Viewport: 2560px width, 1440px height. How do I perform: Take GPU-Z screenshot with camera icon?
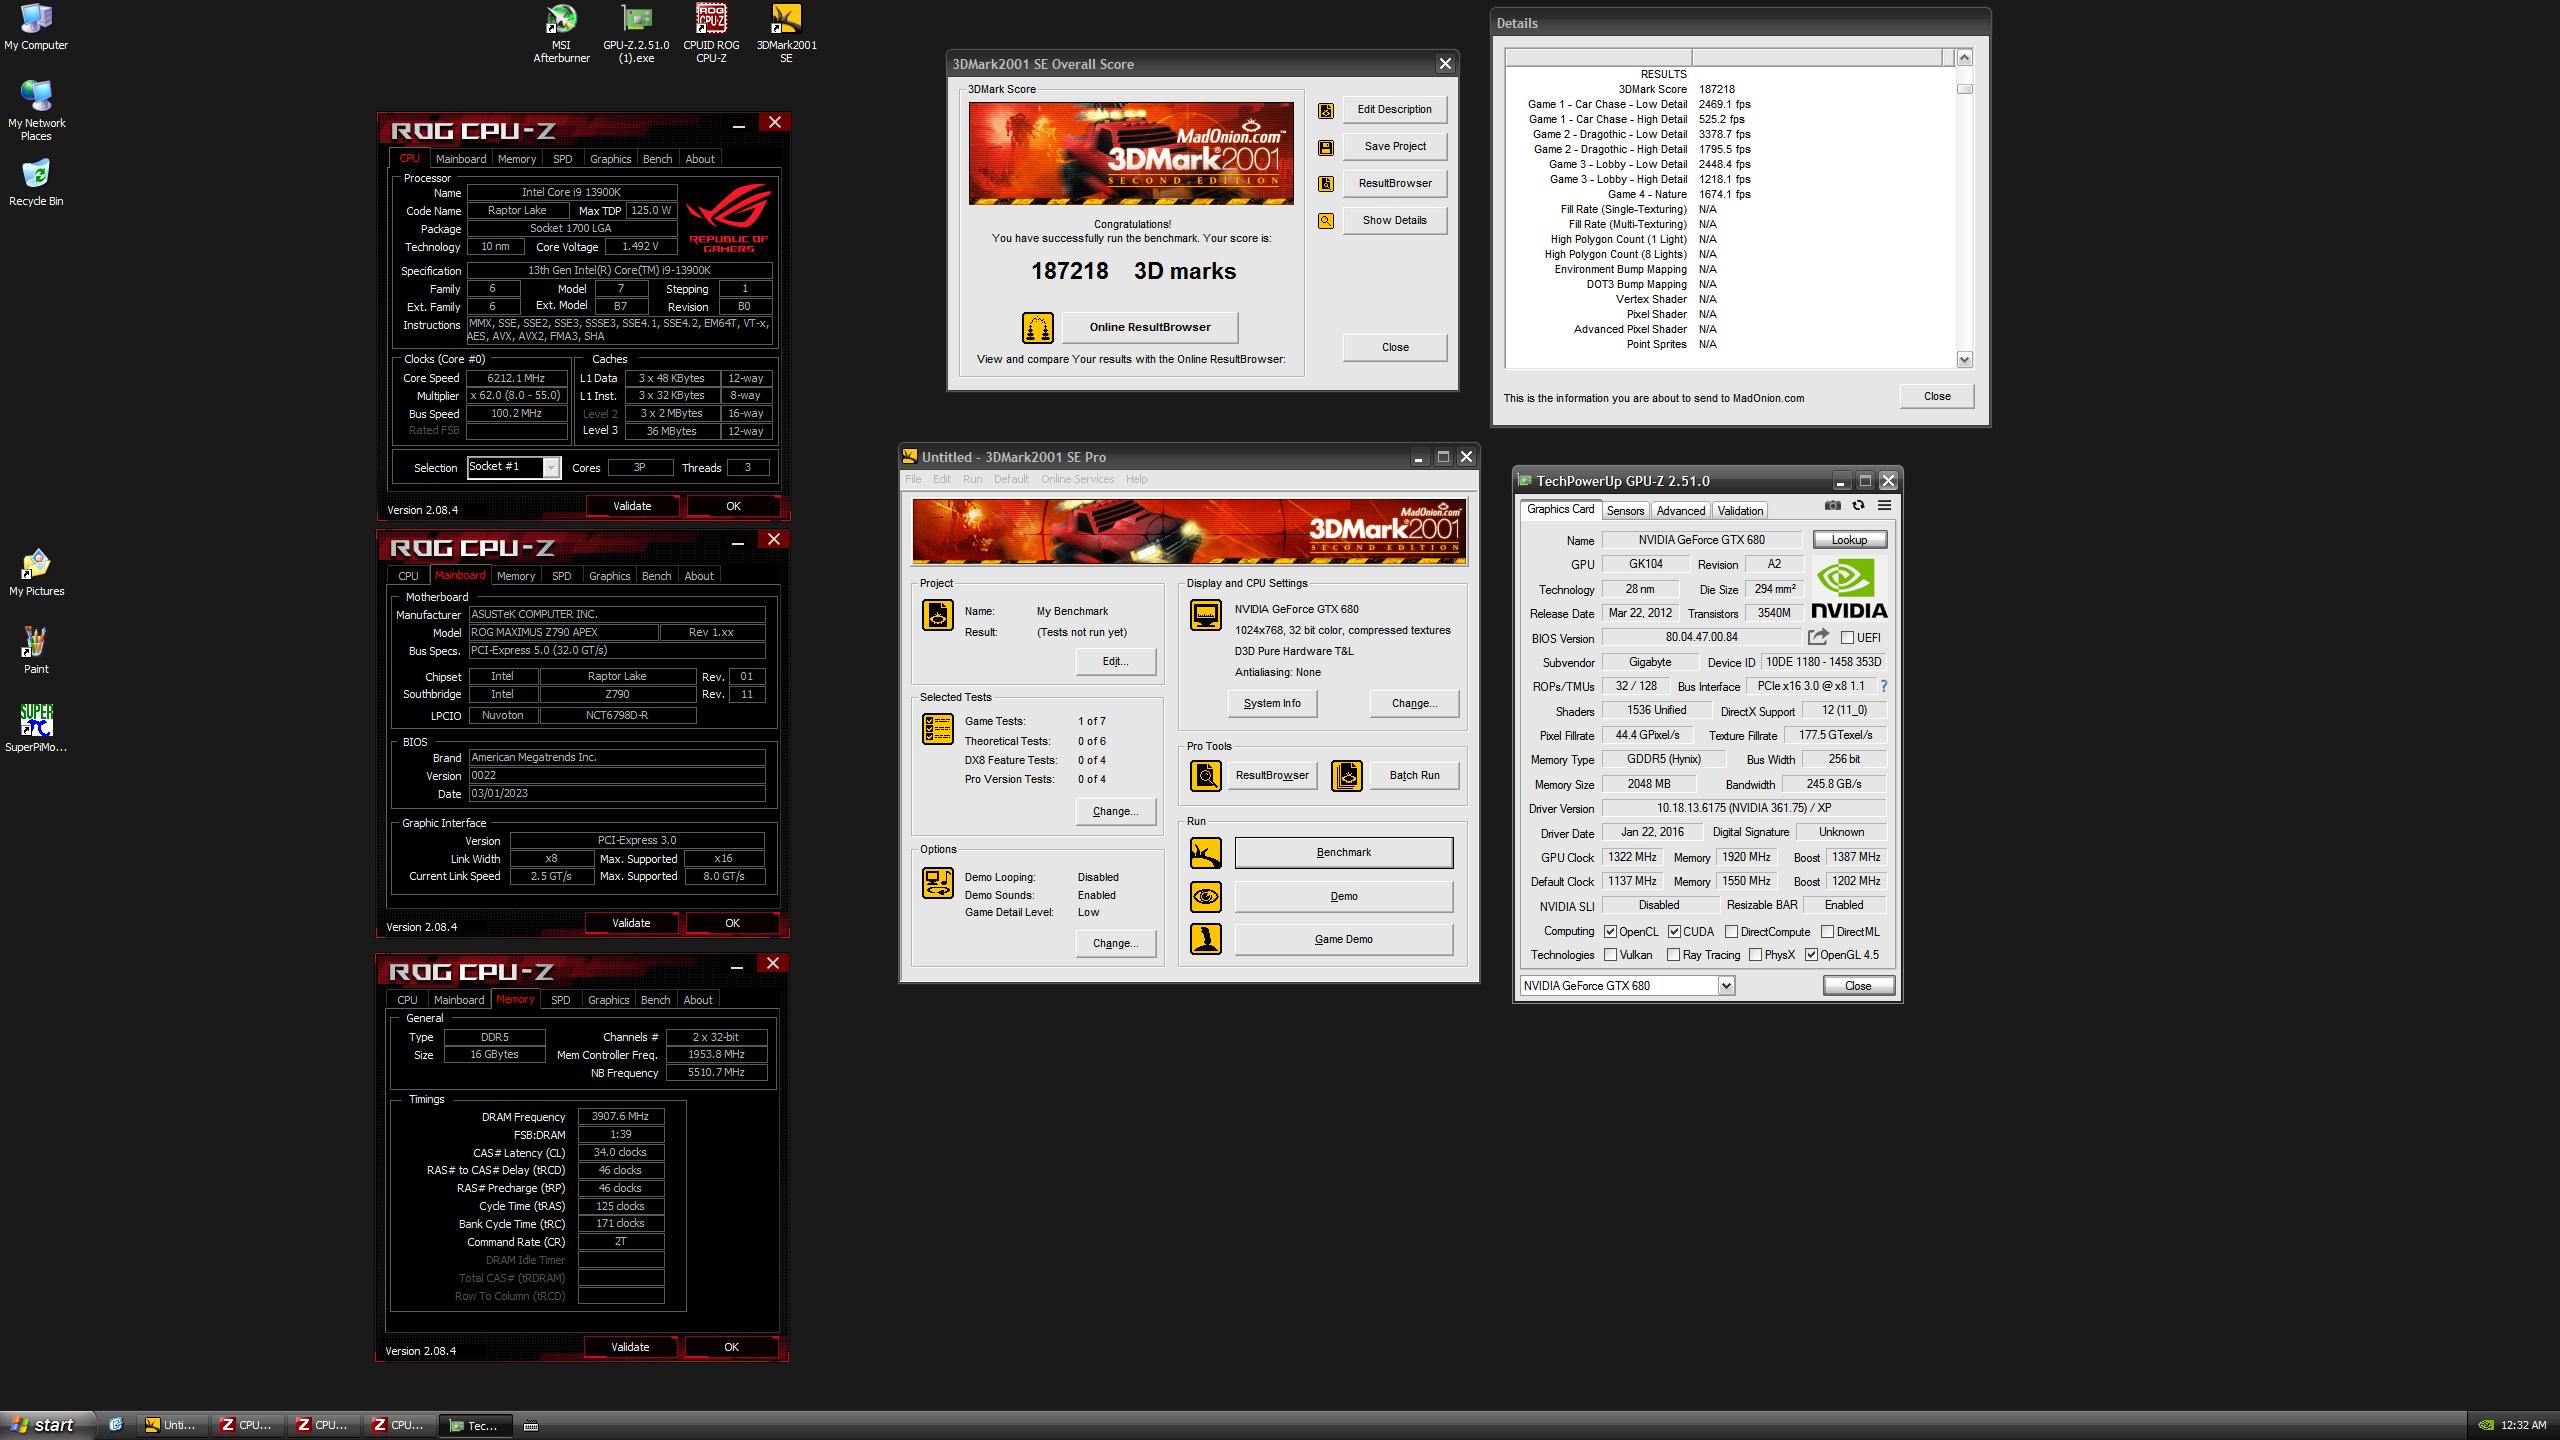(x=1832, y=506)
